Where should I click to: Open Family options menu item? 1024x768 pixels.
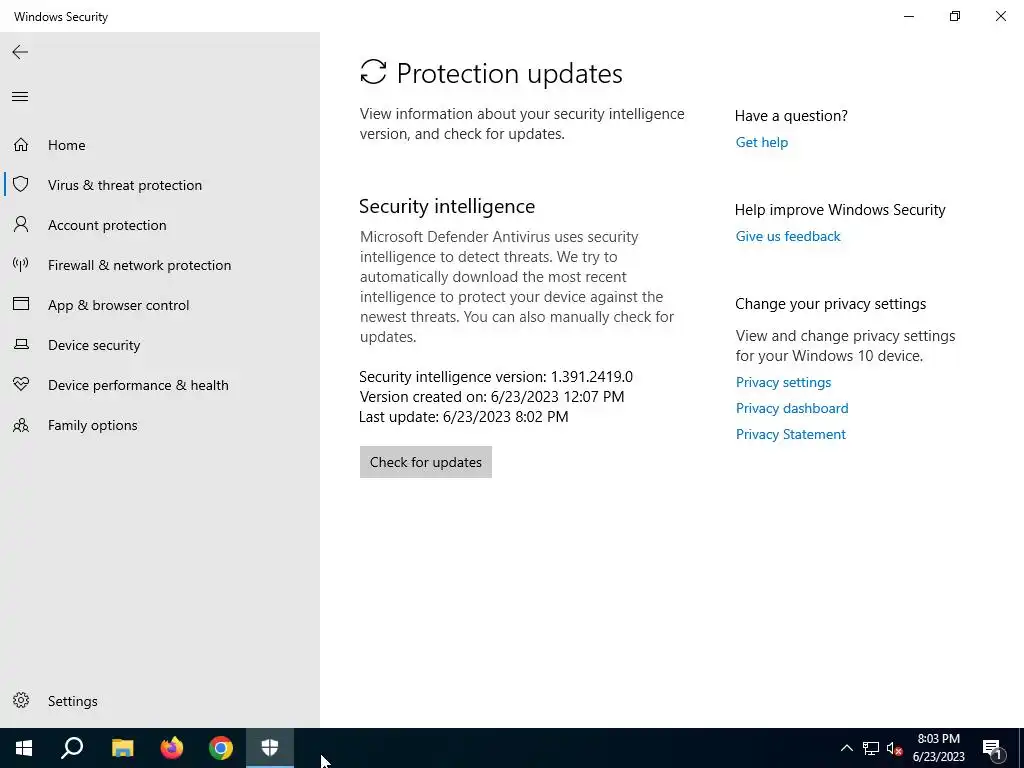point(160,425)
